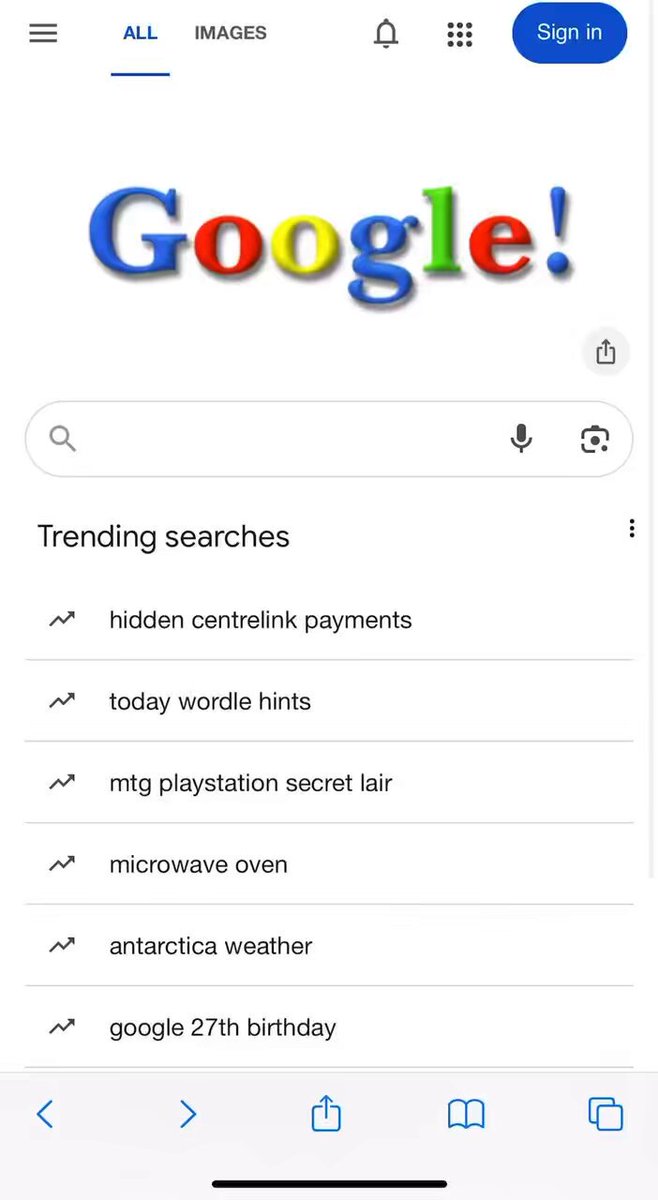Show open Safari tabs overview
Screen dimensions: 658x1200
pyautogui.click(x=605, y=1114)
